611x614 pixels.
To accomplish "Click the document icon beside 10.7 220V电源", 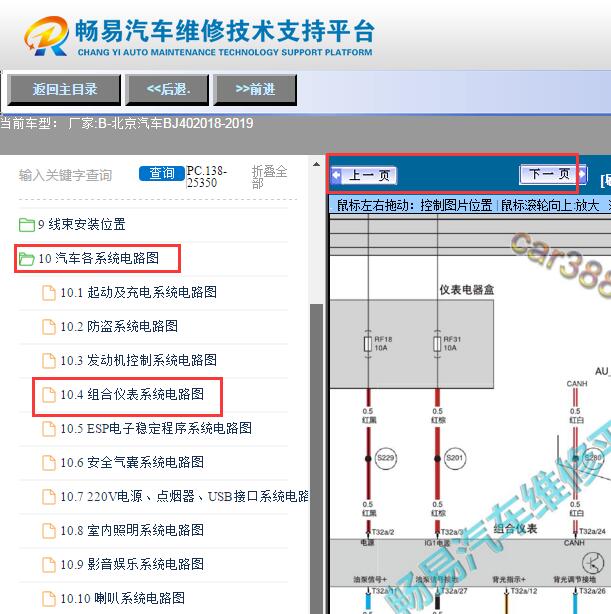I will tap(49, 497).
